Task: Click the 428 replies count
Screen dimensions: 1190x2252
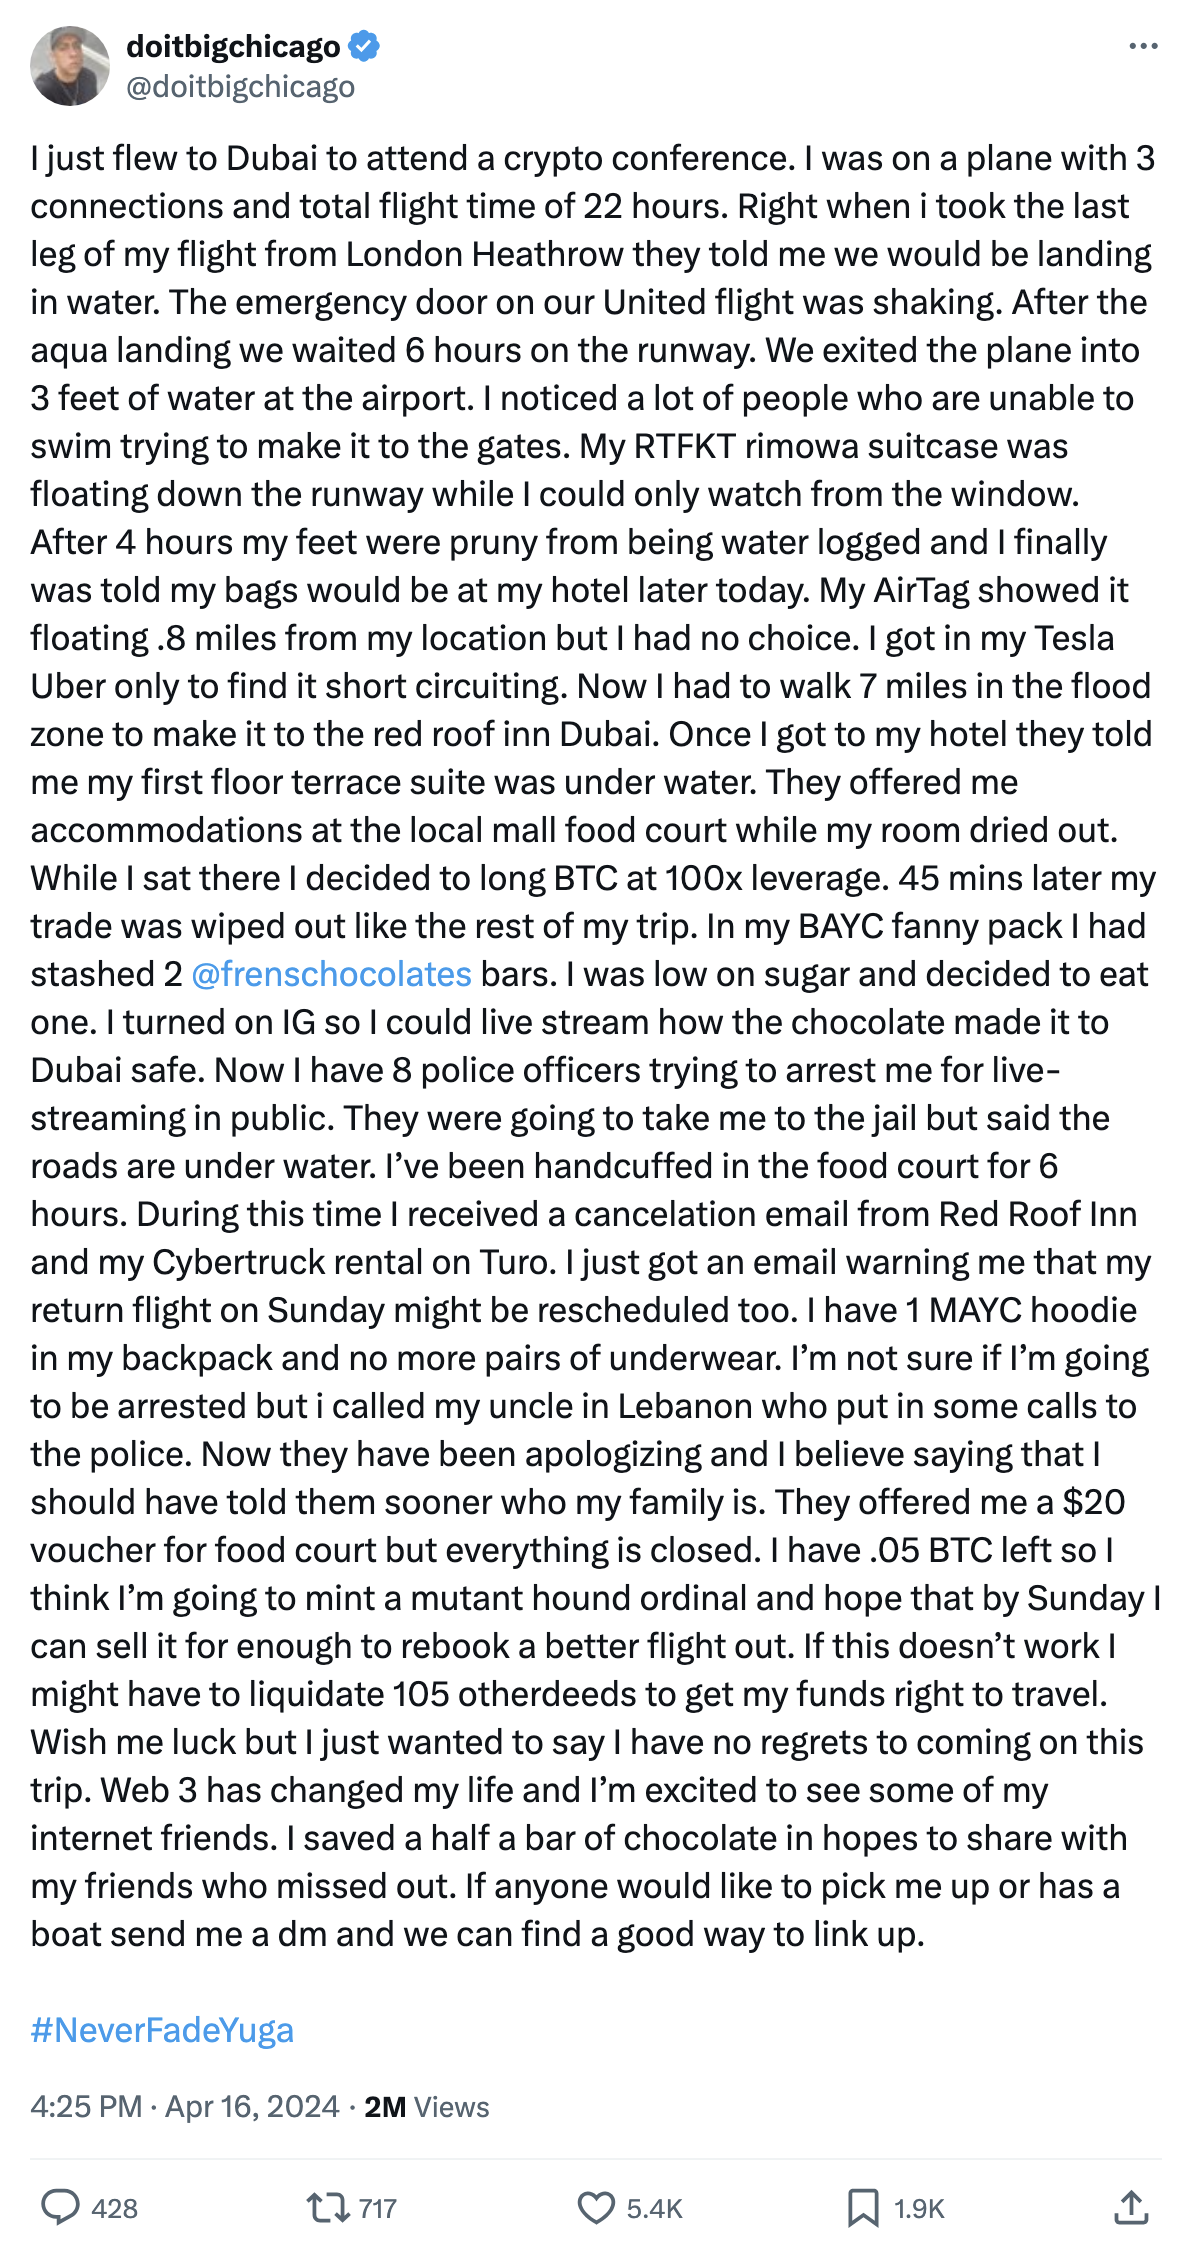Action: (x=114, y=2208)
